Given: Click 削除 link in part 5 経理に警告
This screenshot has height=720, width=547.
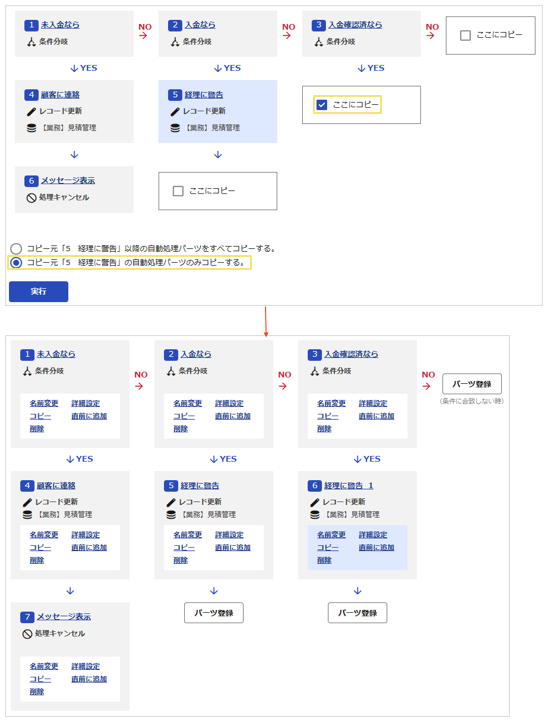Looking at the screenshot, I should coord(180,560).
